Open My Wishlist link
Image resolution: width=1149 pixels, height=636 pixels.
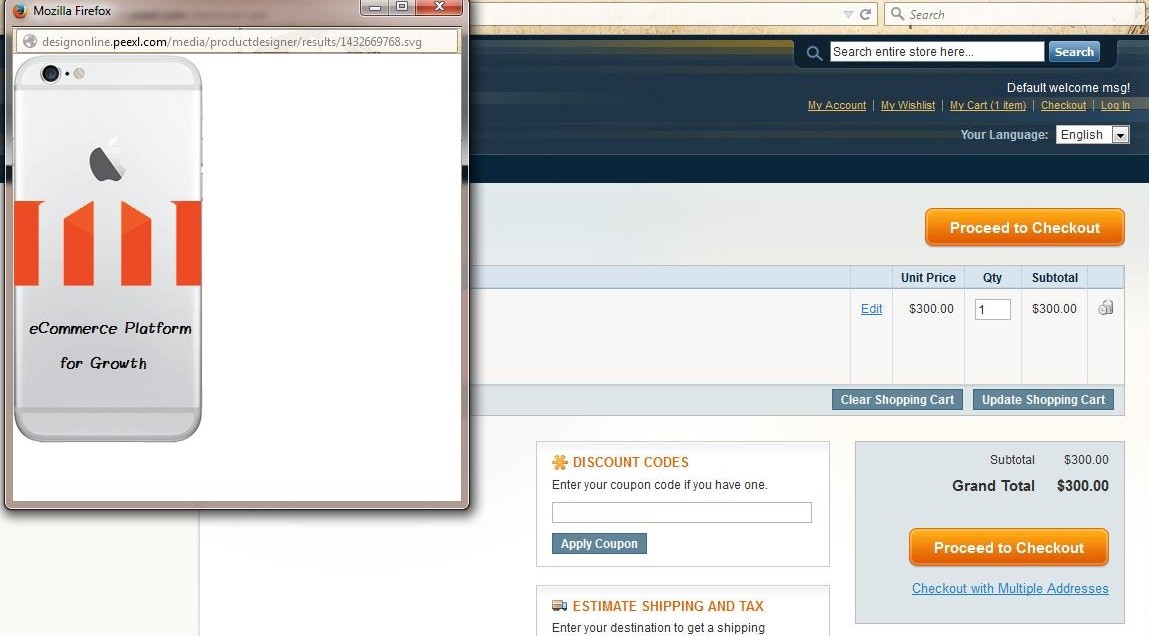(x=908, y=106)
